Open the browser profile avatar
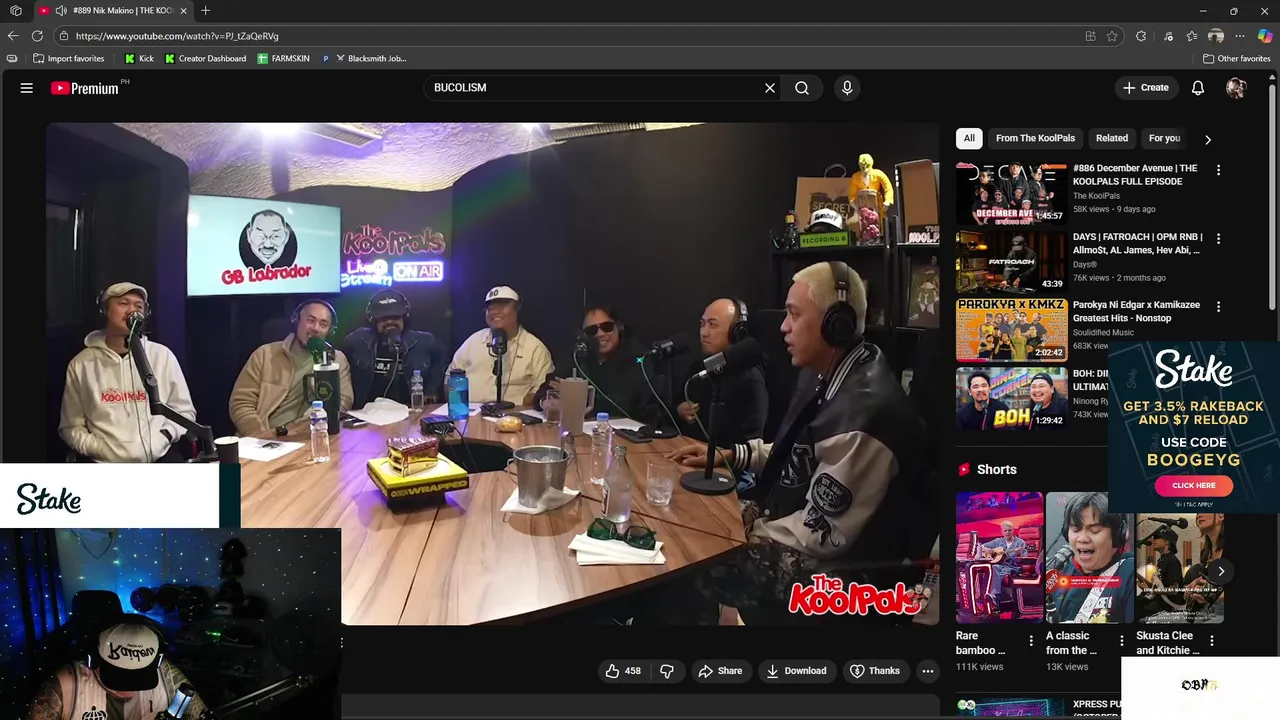Image resolution: width=1280 pixels, height=720 pixels. [x=1216, y=36]
